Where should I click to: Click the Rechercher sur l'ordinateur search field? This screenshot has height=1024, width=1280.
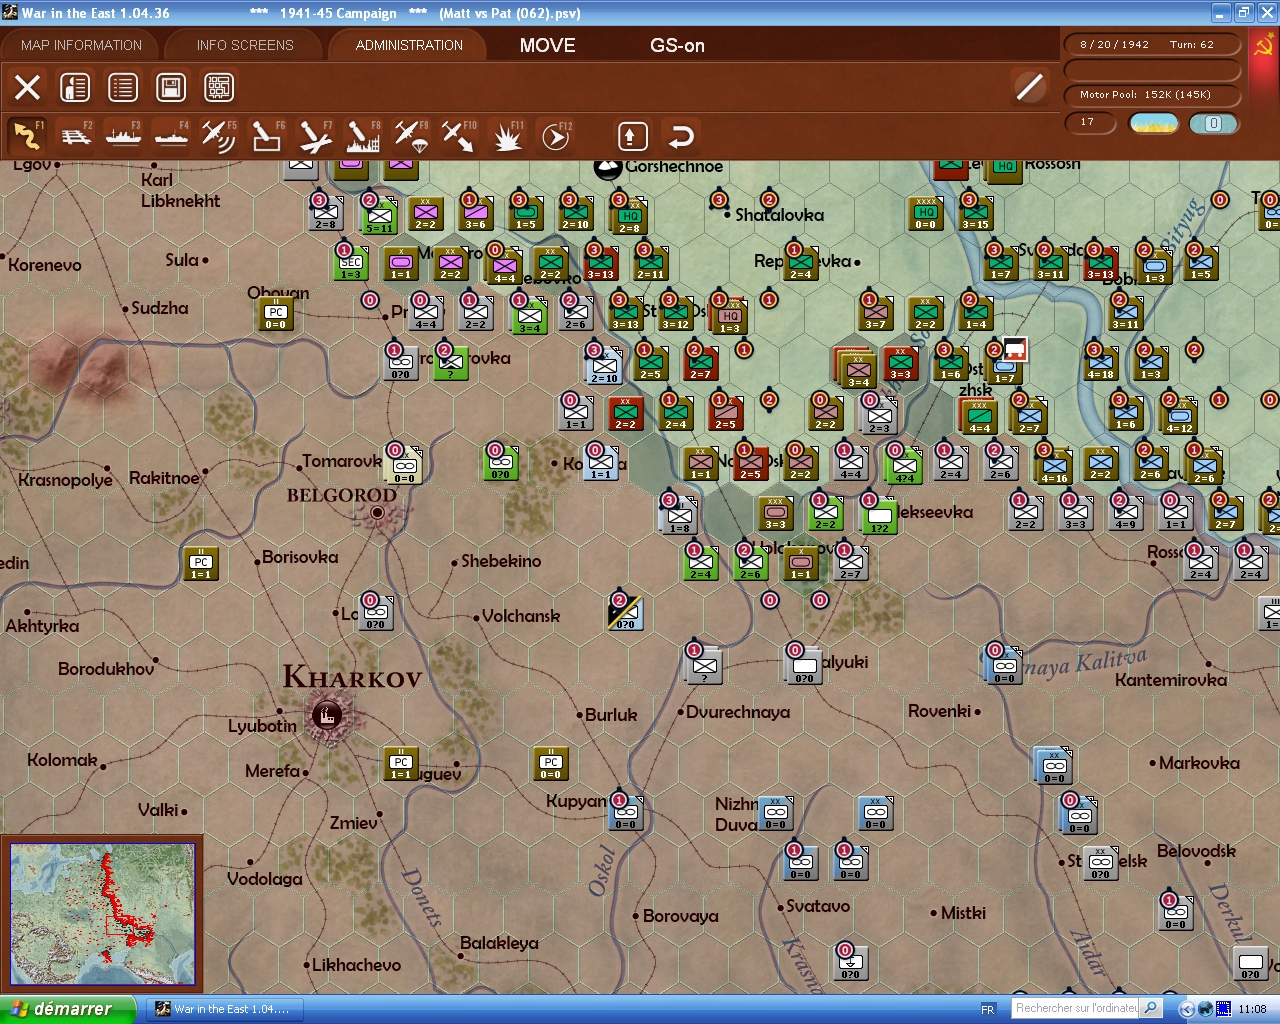(1076, 1009)
